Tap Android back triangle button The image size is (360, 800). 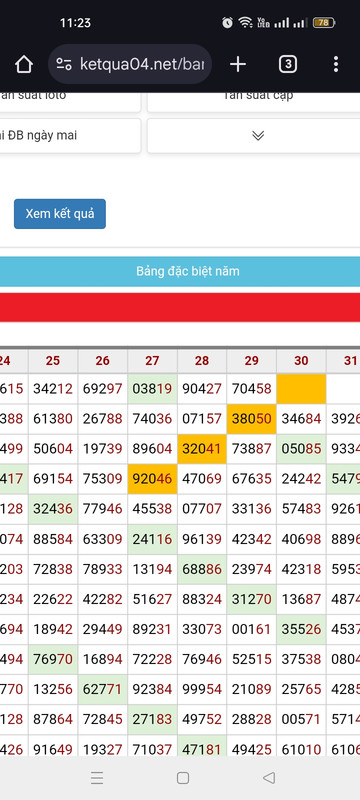[x=269, y=778]
